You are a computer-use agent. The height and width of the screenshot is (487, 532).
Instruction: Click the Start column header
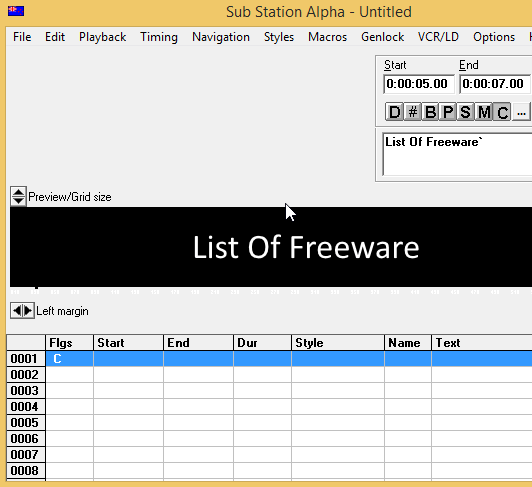pyautogui.click(x=128, y=343)
